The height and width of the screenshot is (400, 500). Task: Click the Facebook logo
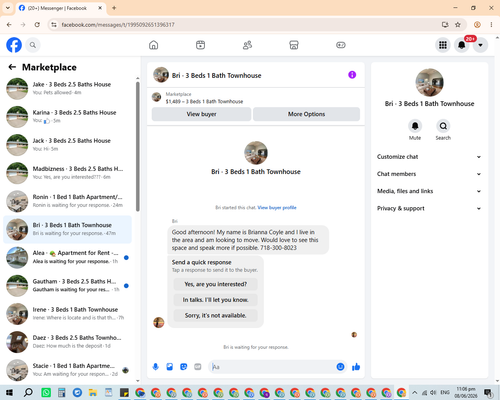click(14, 45)
